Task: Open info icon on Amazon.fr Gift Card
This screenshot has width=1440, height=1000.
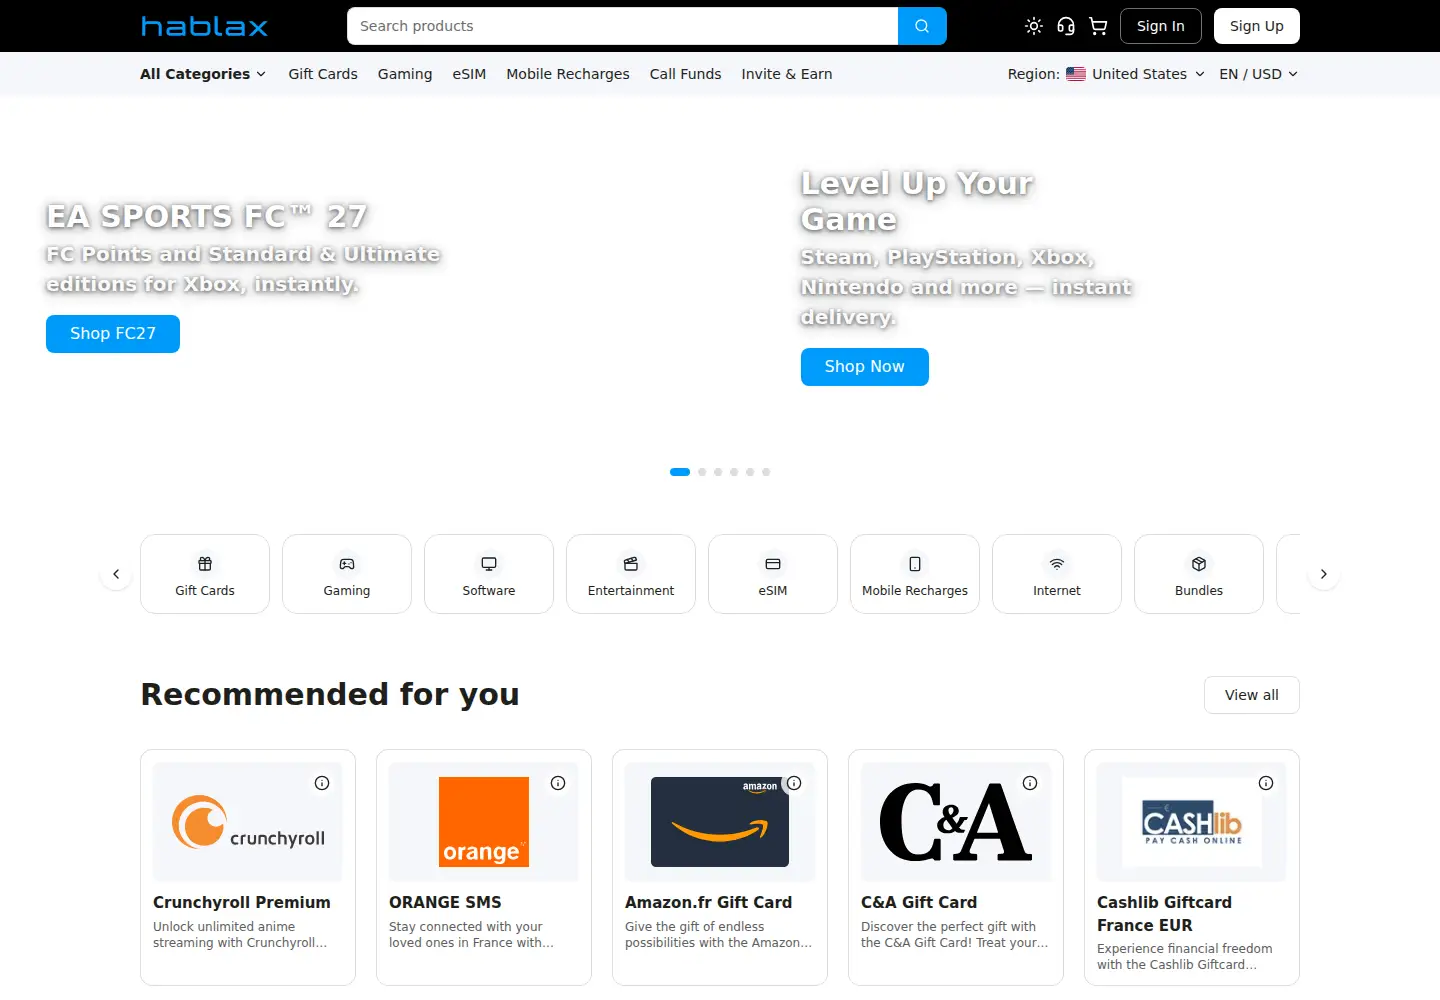Action: click(x=794, y=783)
